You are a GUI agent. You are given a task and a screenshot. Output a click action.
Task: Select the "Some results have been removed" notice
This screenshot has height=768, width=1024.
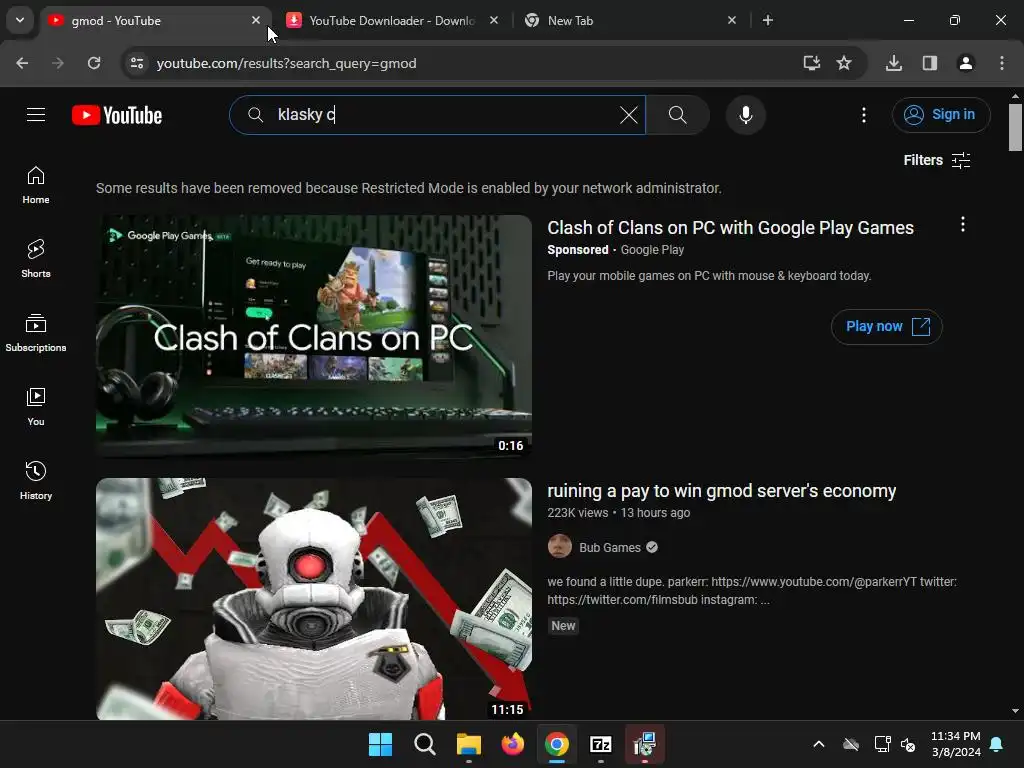pyautogui.click(x=409, y=188)
